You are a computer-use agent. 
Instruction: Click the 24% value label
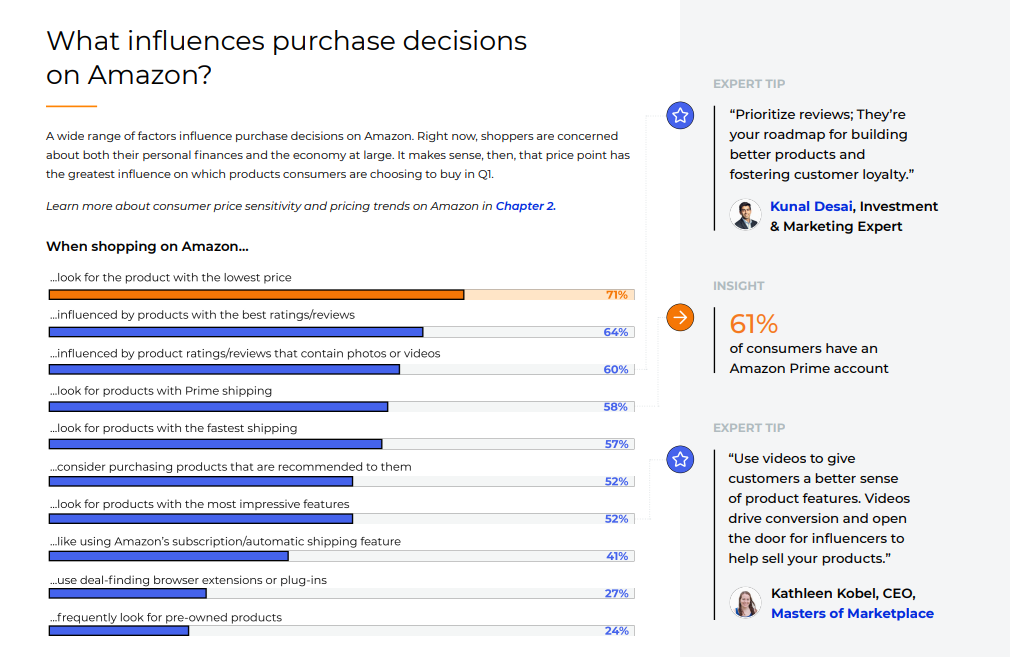click(616, 631)
